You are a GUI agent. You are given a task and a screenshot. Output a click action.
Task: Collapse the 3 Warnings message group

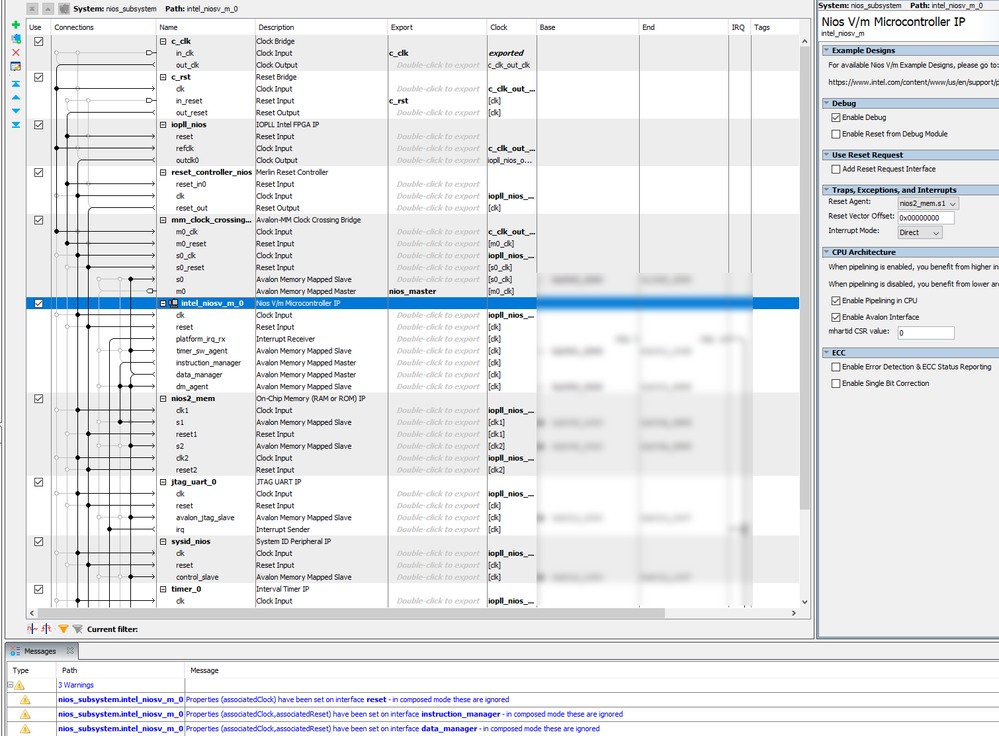(x=10, y=685)
